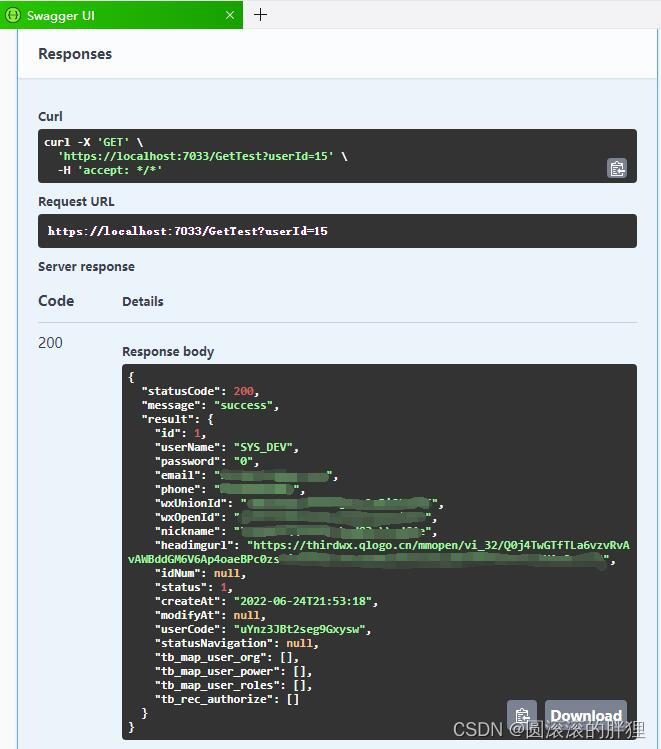Click the Curl command code block
The image size is (661, 749).
[x=337, y=156]
